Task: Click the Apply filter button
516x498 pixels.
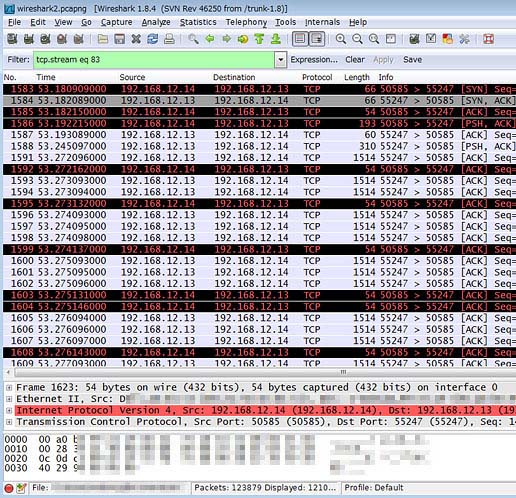Action: click(x=383, y=60)
